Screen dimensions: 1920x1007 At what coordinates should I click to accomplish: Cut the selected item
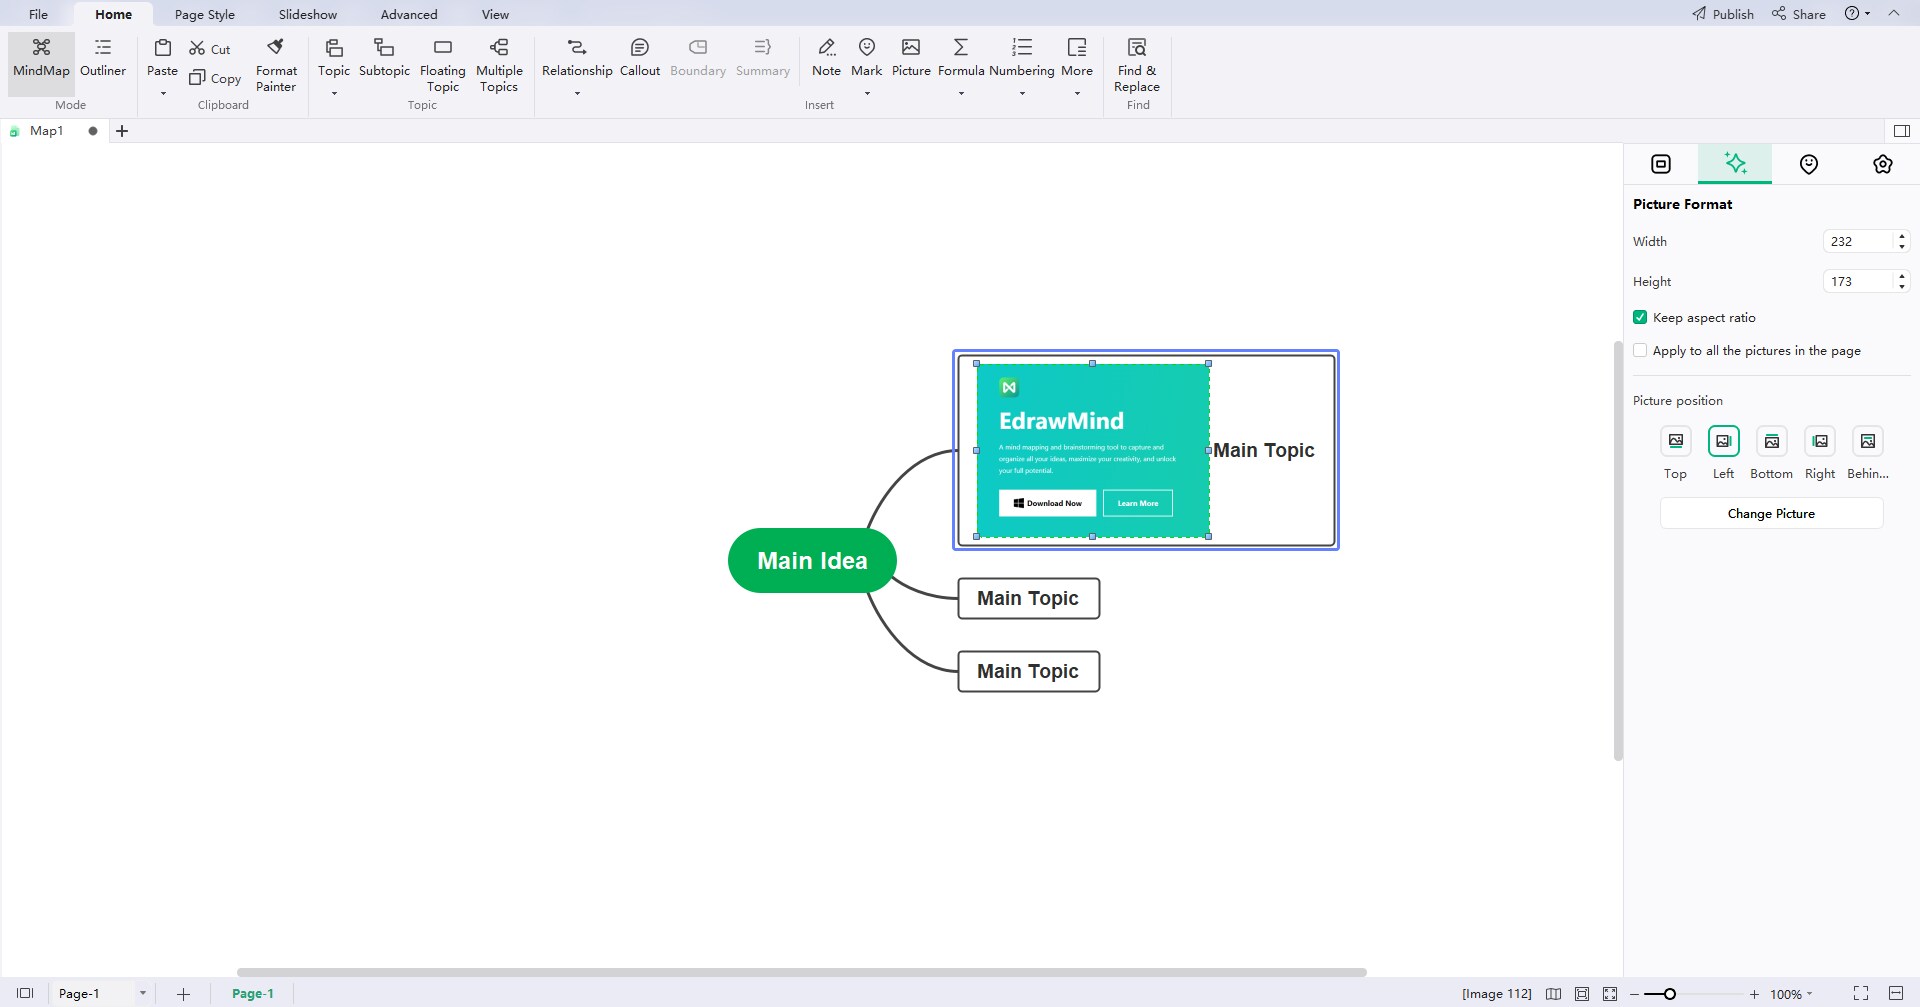210,49
